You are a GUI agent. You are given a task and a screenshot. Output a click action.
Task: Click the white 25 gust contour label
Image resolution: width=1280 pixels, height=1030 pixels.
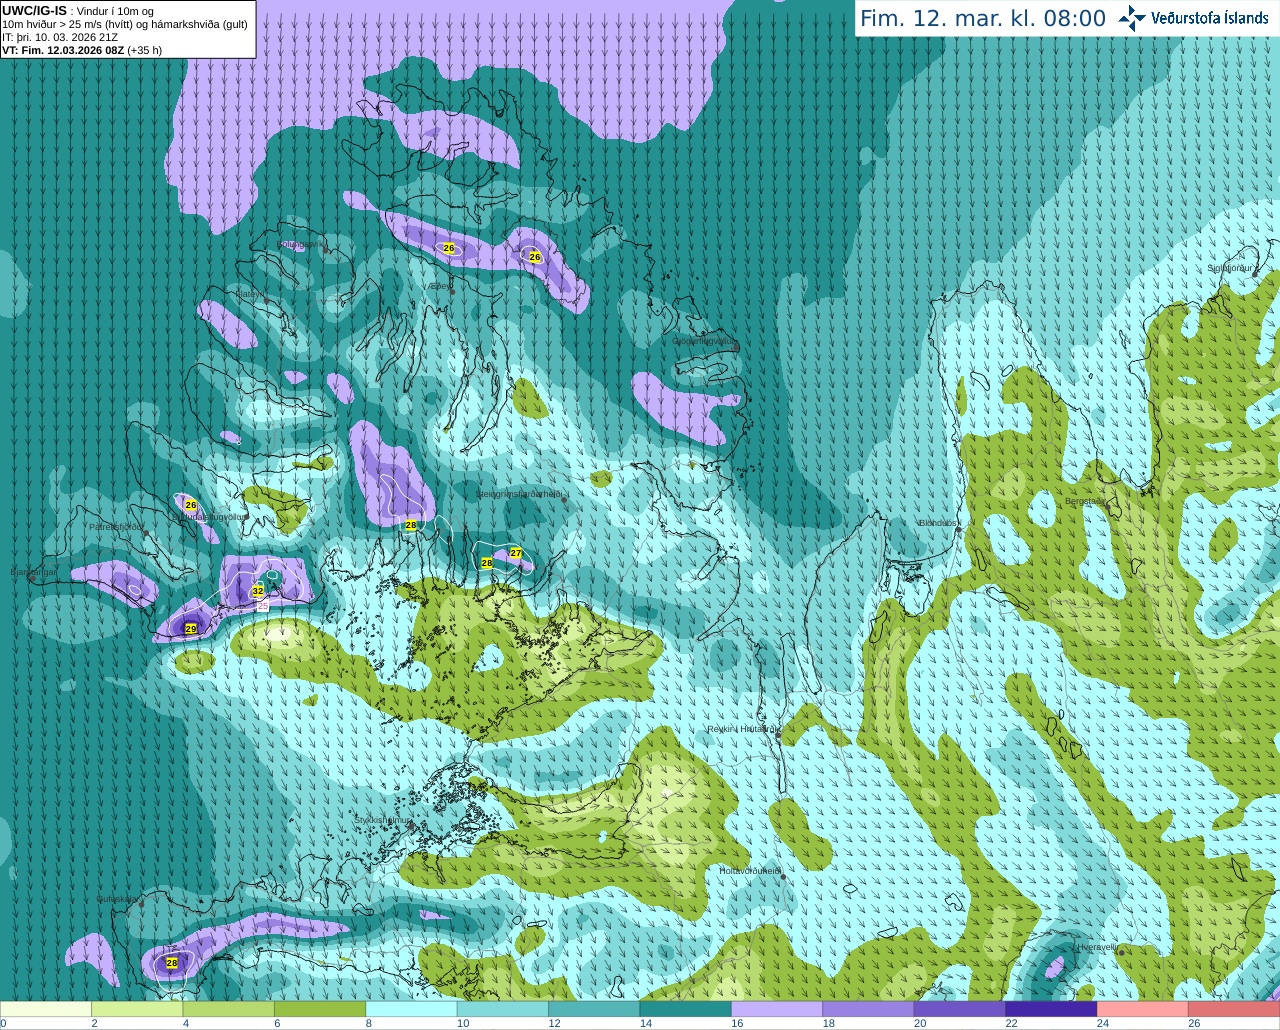click(x=263, y=606)
